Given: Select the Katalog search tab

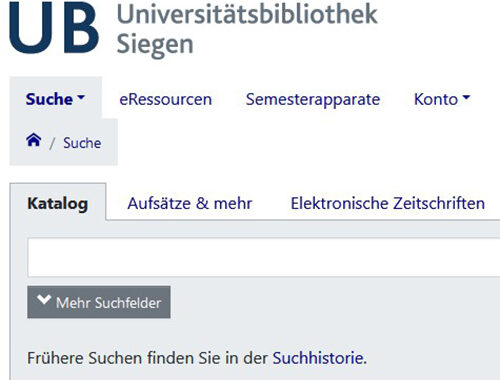Looking at the screenshot, I should pyautogui.click(x=58, y=203).
